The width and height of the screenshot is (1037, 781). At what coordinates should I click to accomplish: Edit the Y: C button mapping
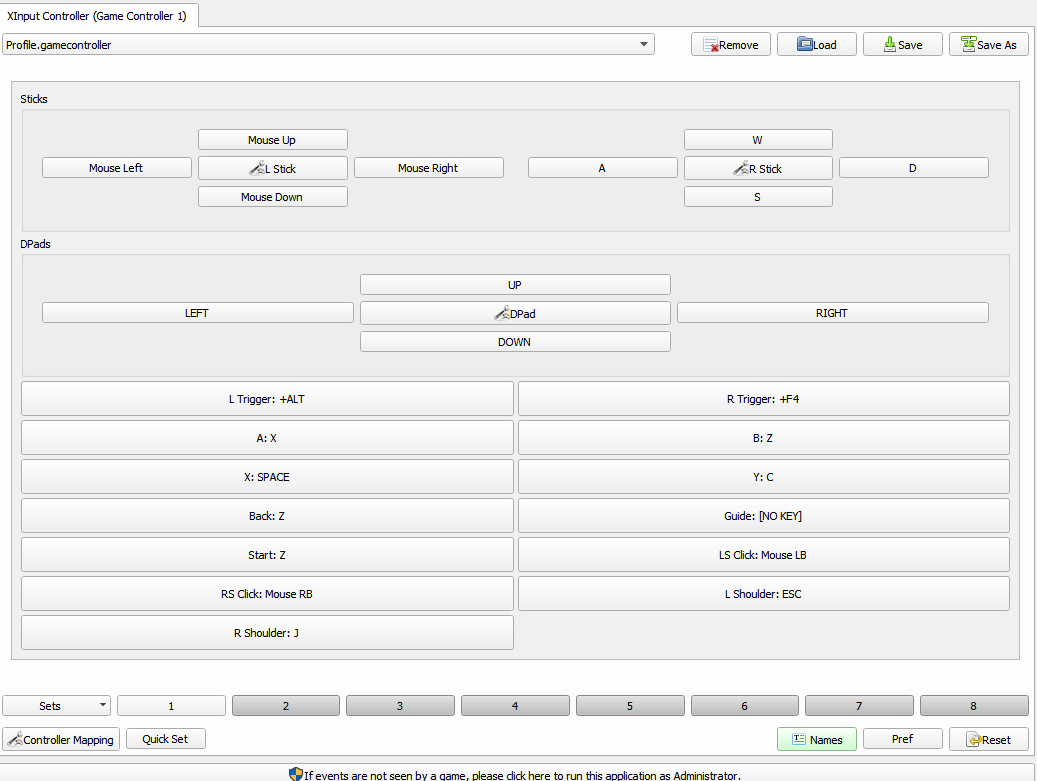(x=763, y=476)
